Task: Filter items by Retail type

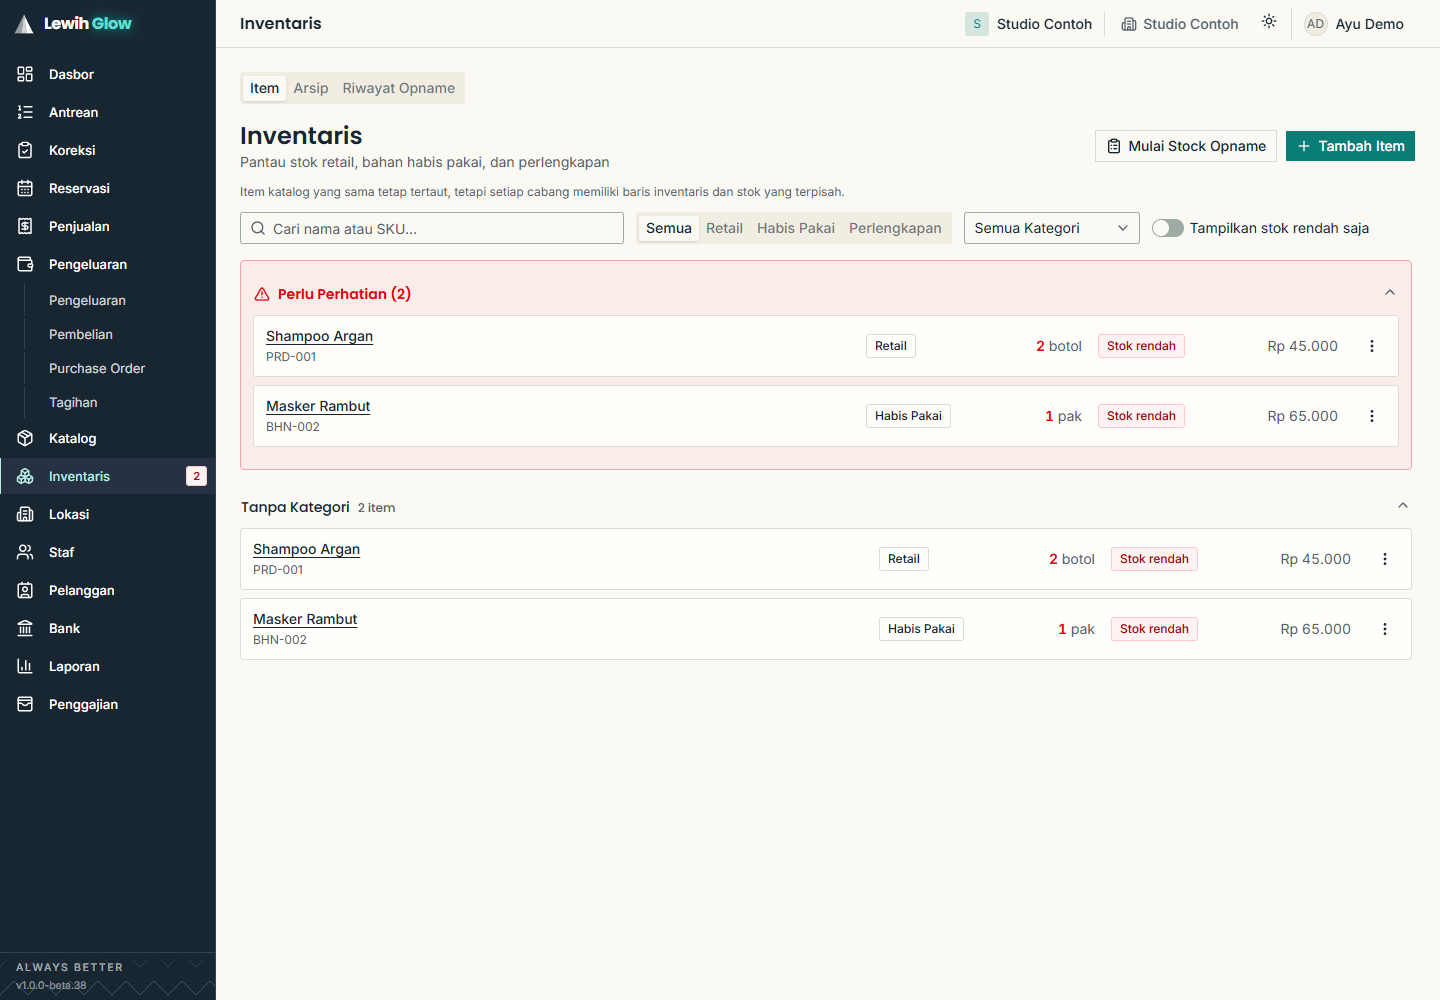Action: pyautogui.click(x=724, y=228)
